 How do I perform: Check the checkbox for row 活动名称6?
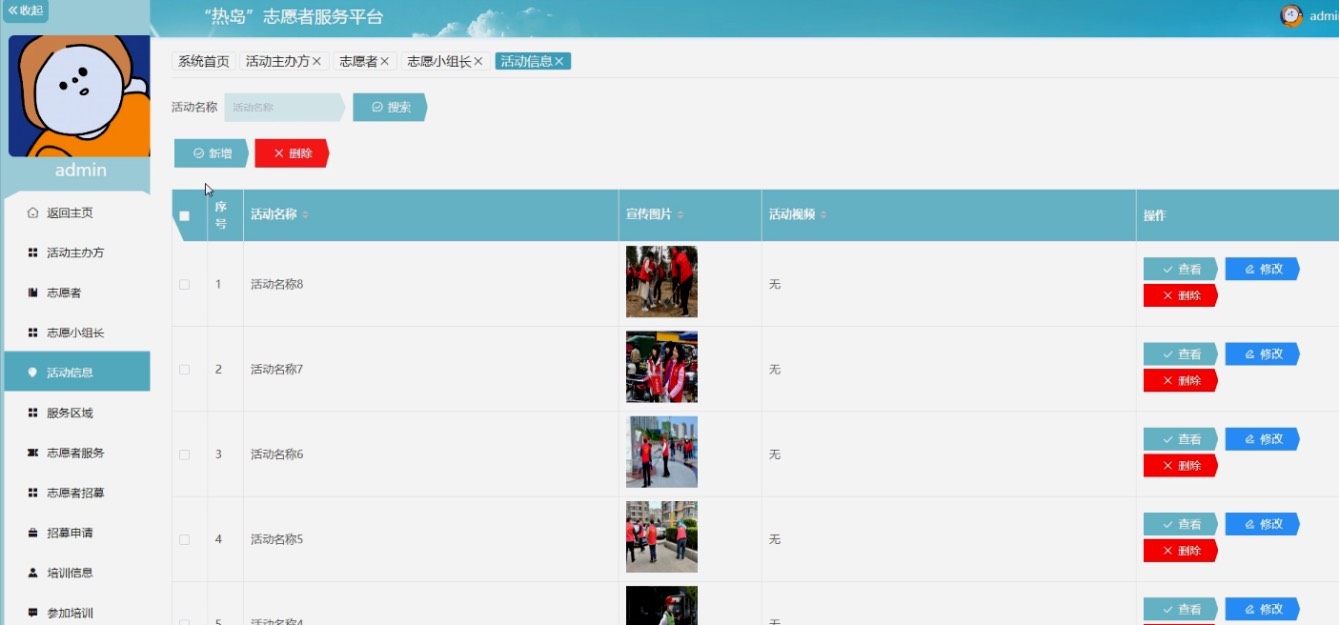(x=184, y=455)
